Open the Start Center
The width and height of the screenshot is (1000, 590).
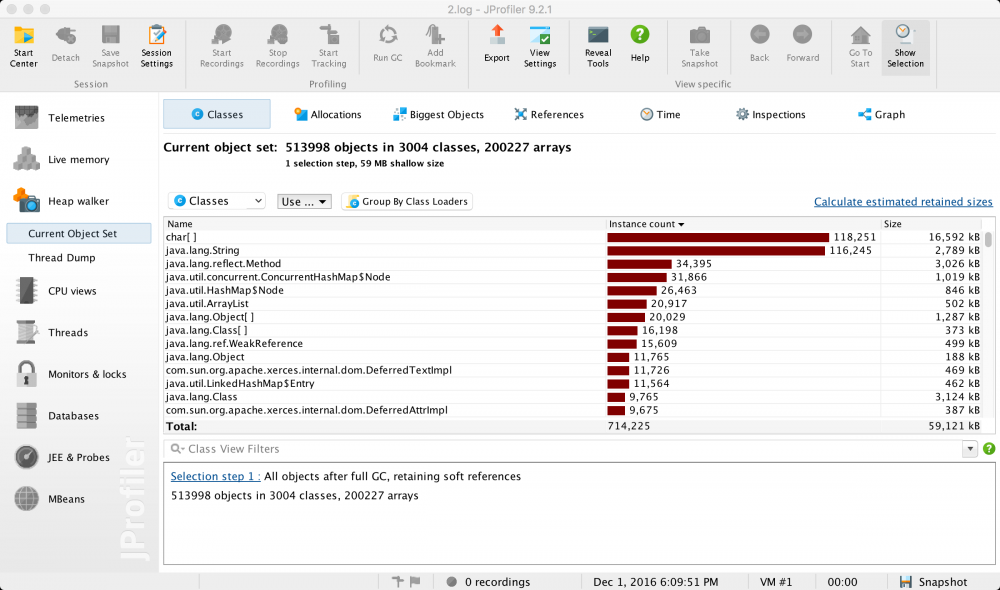point(24,46)
